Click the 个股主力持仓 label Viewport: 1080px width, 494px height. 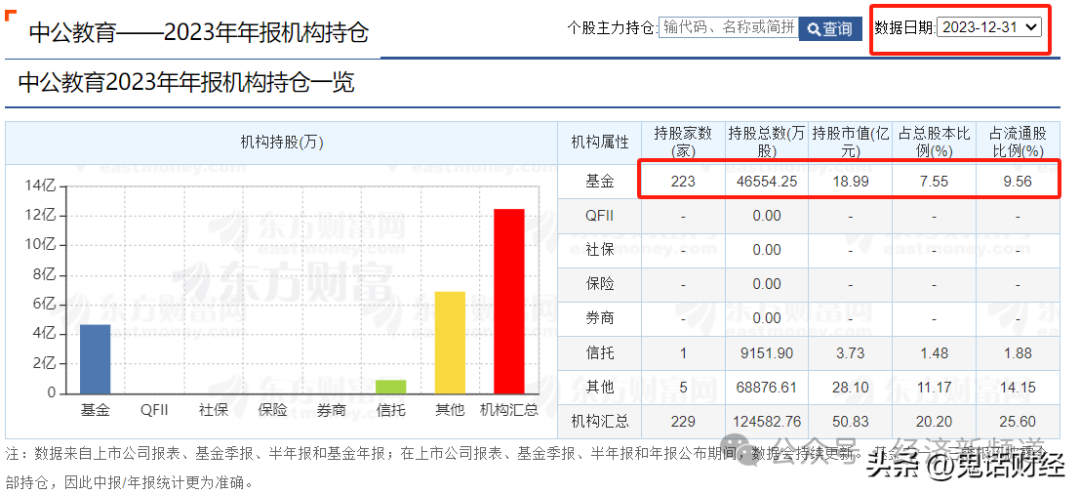[x=612, y=28]
